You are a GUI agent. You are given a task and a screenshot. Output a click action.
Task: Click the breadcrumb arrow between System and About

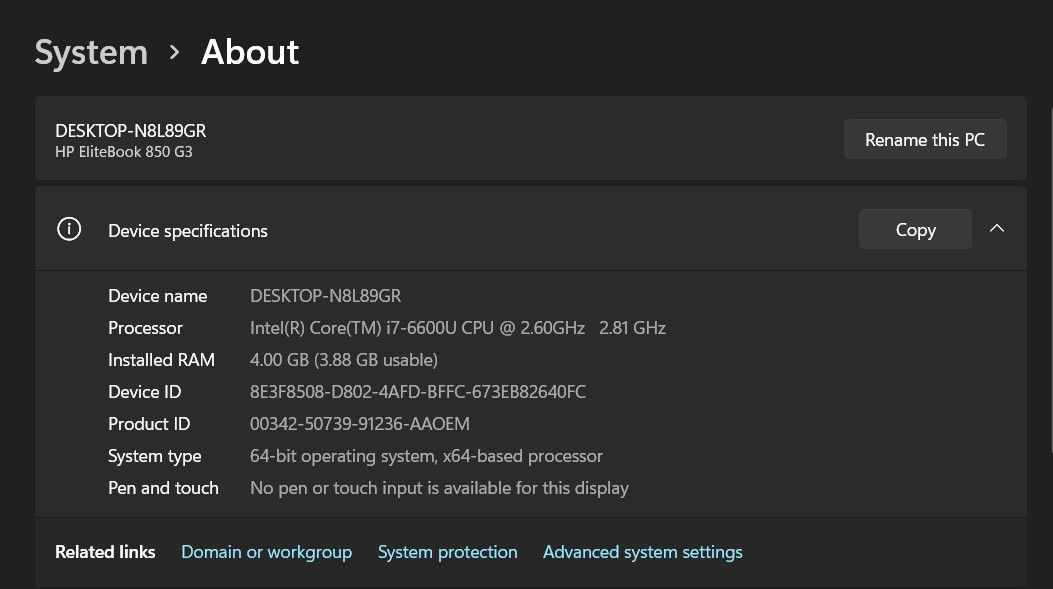(175, 52)
